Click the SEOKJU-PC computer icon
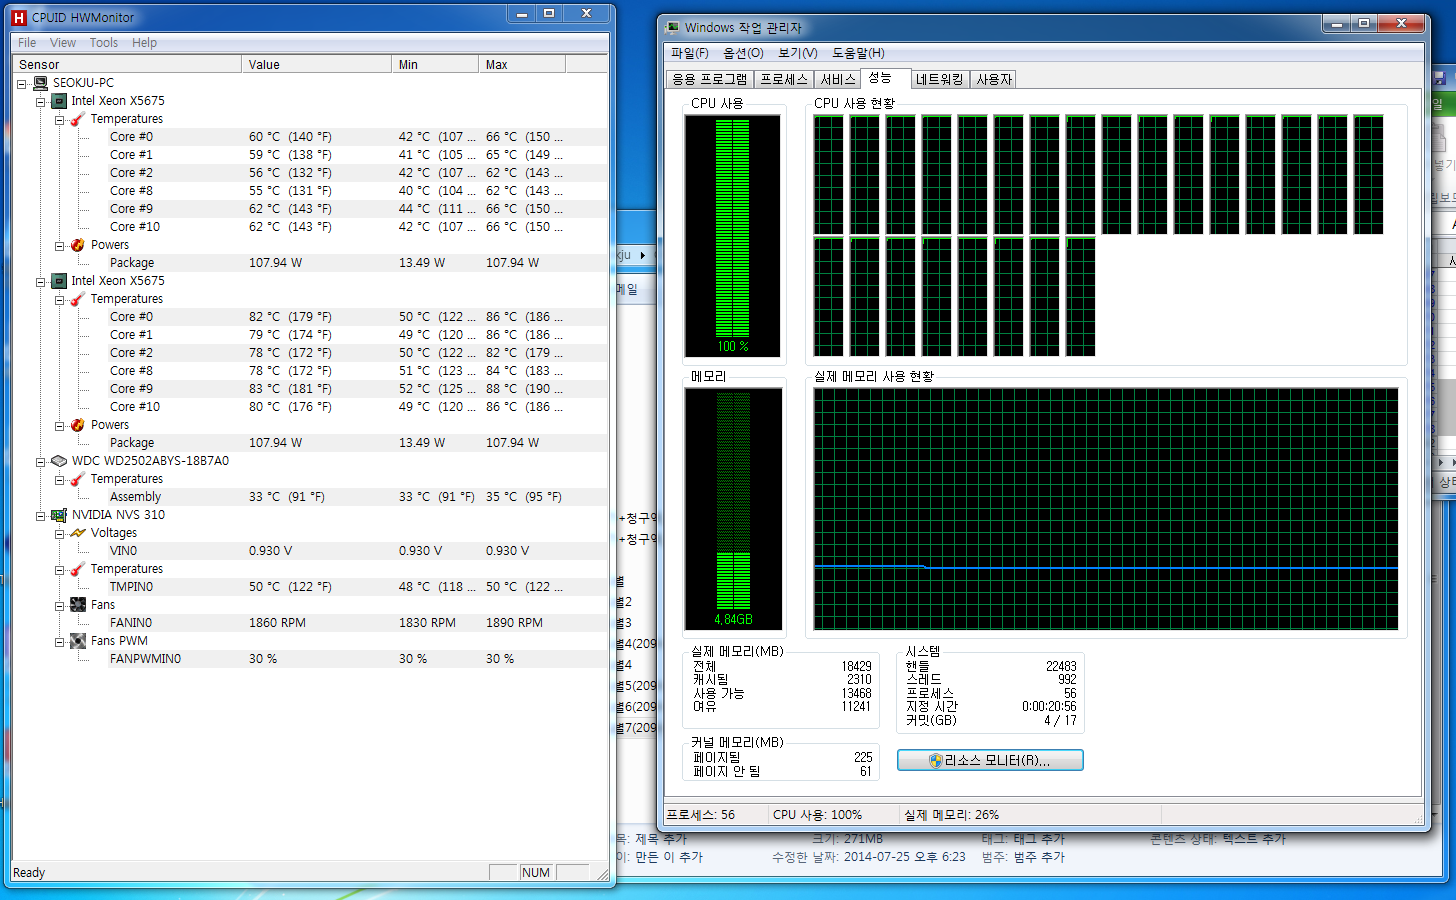The width and height of the screenshot is (1456, 900). click(40, 83)
